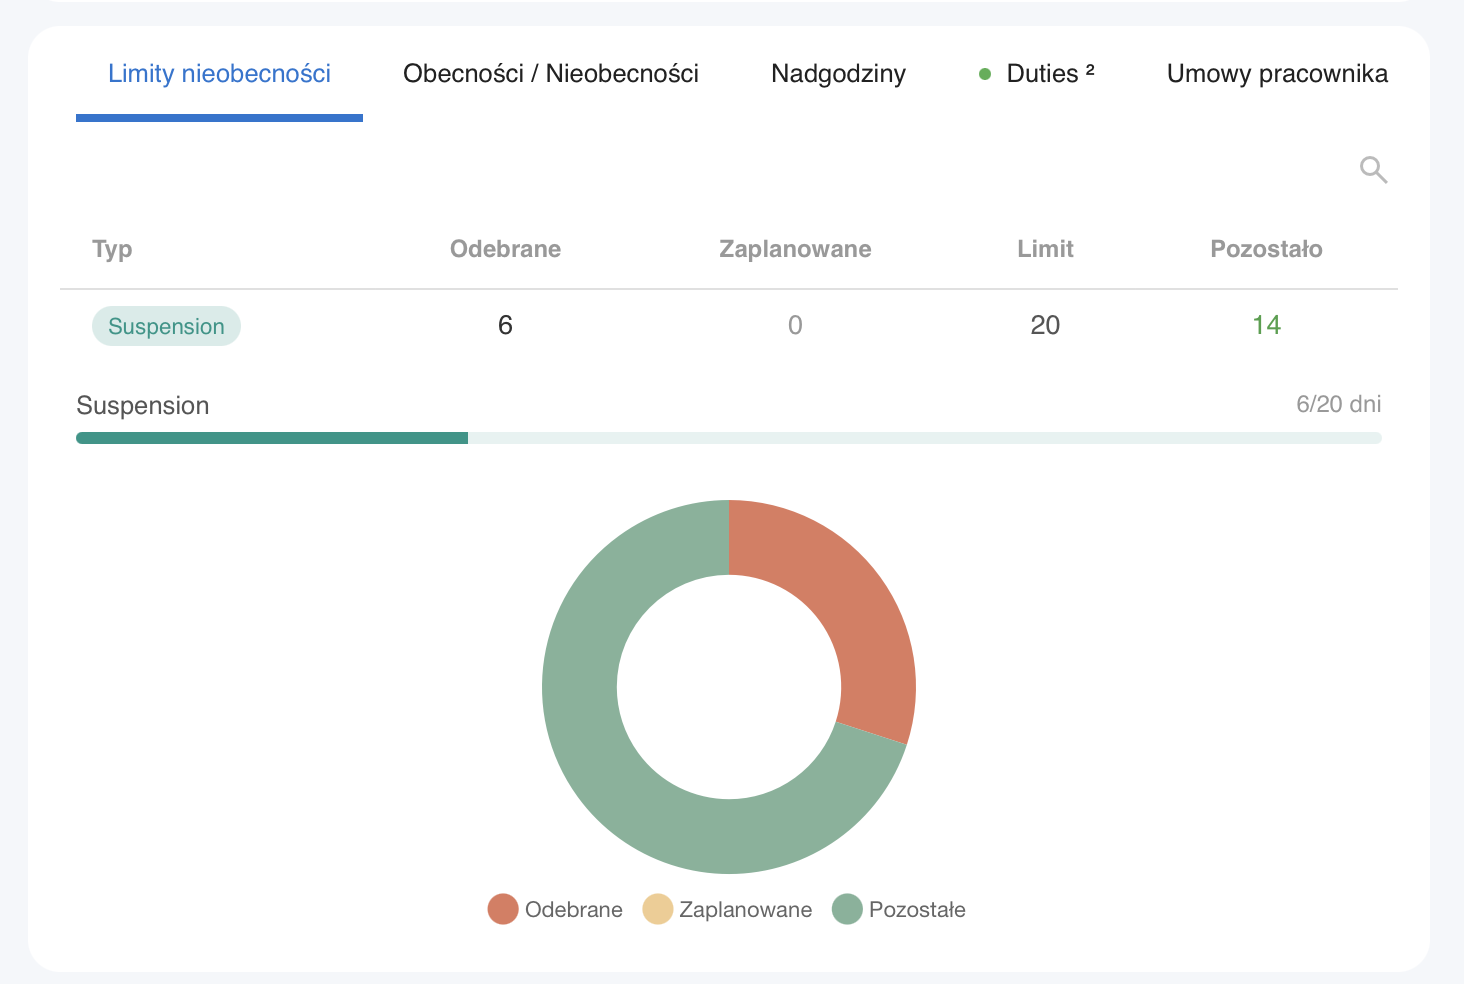1464x984 pixels.
Task: Click the Zaplanowane column header
Action: coord(795,249)
